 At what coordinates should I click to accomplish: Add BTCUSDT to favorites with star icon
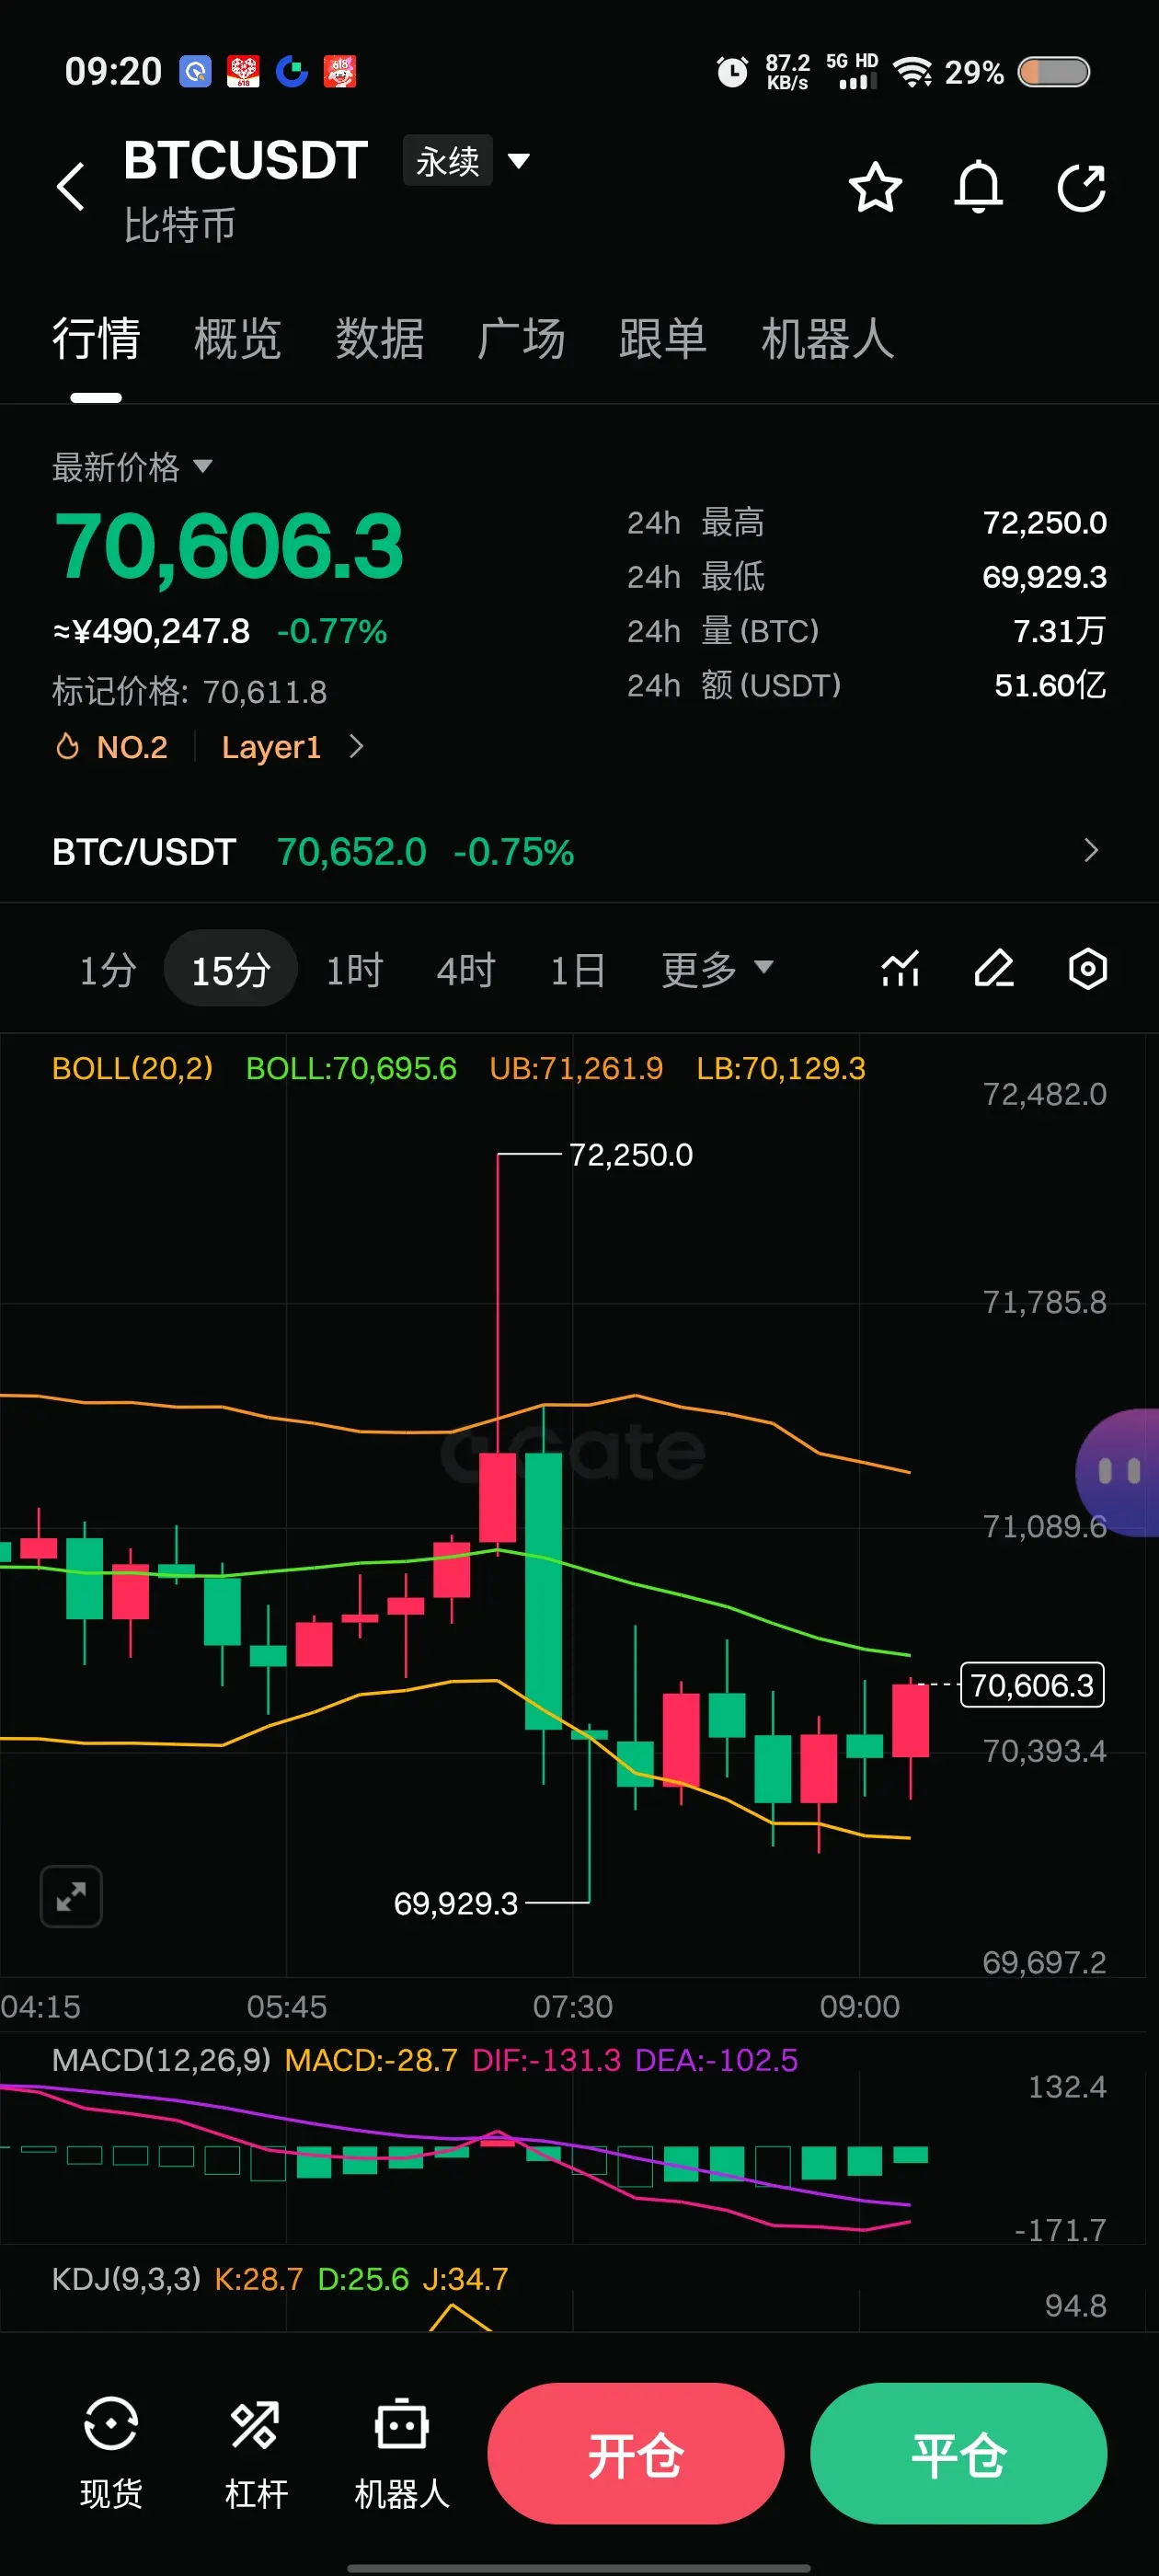point(875,187)
